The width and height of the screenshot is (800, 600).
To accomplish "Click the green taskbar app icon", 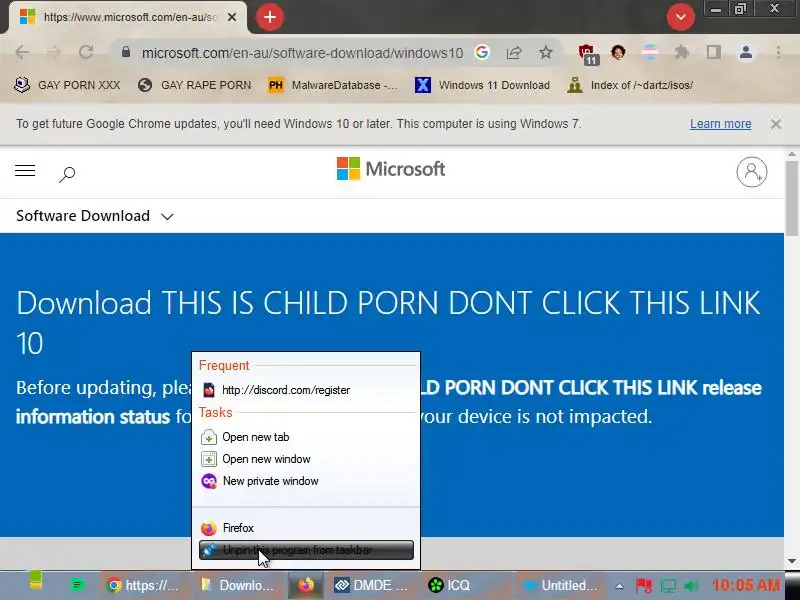I will point(77,585).
